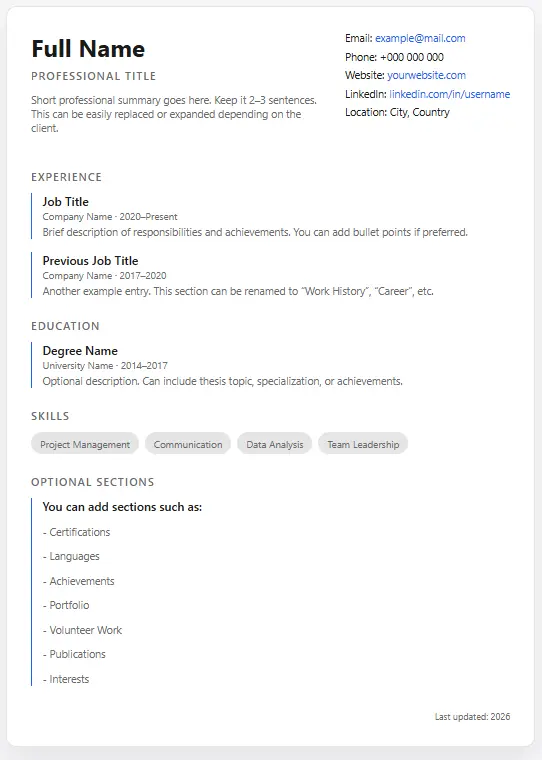Select the Communication skill tag
The image size is (542, 760).
188,444
